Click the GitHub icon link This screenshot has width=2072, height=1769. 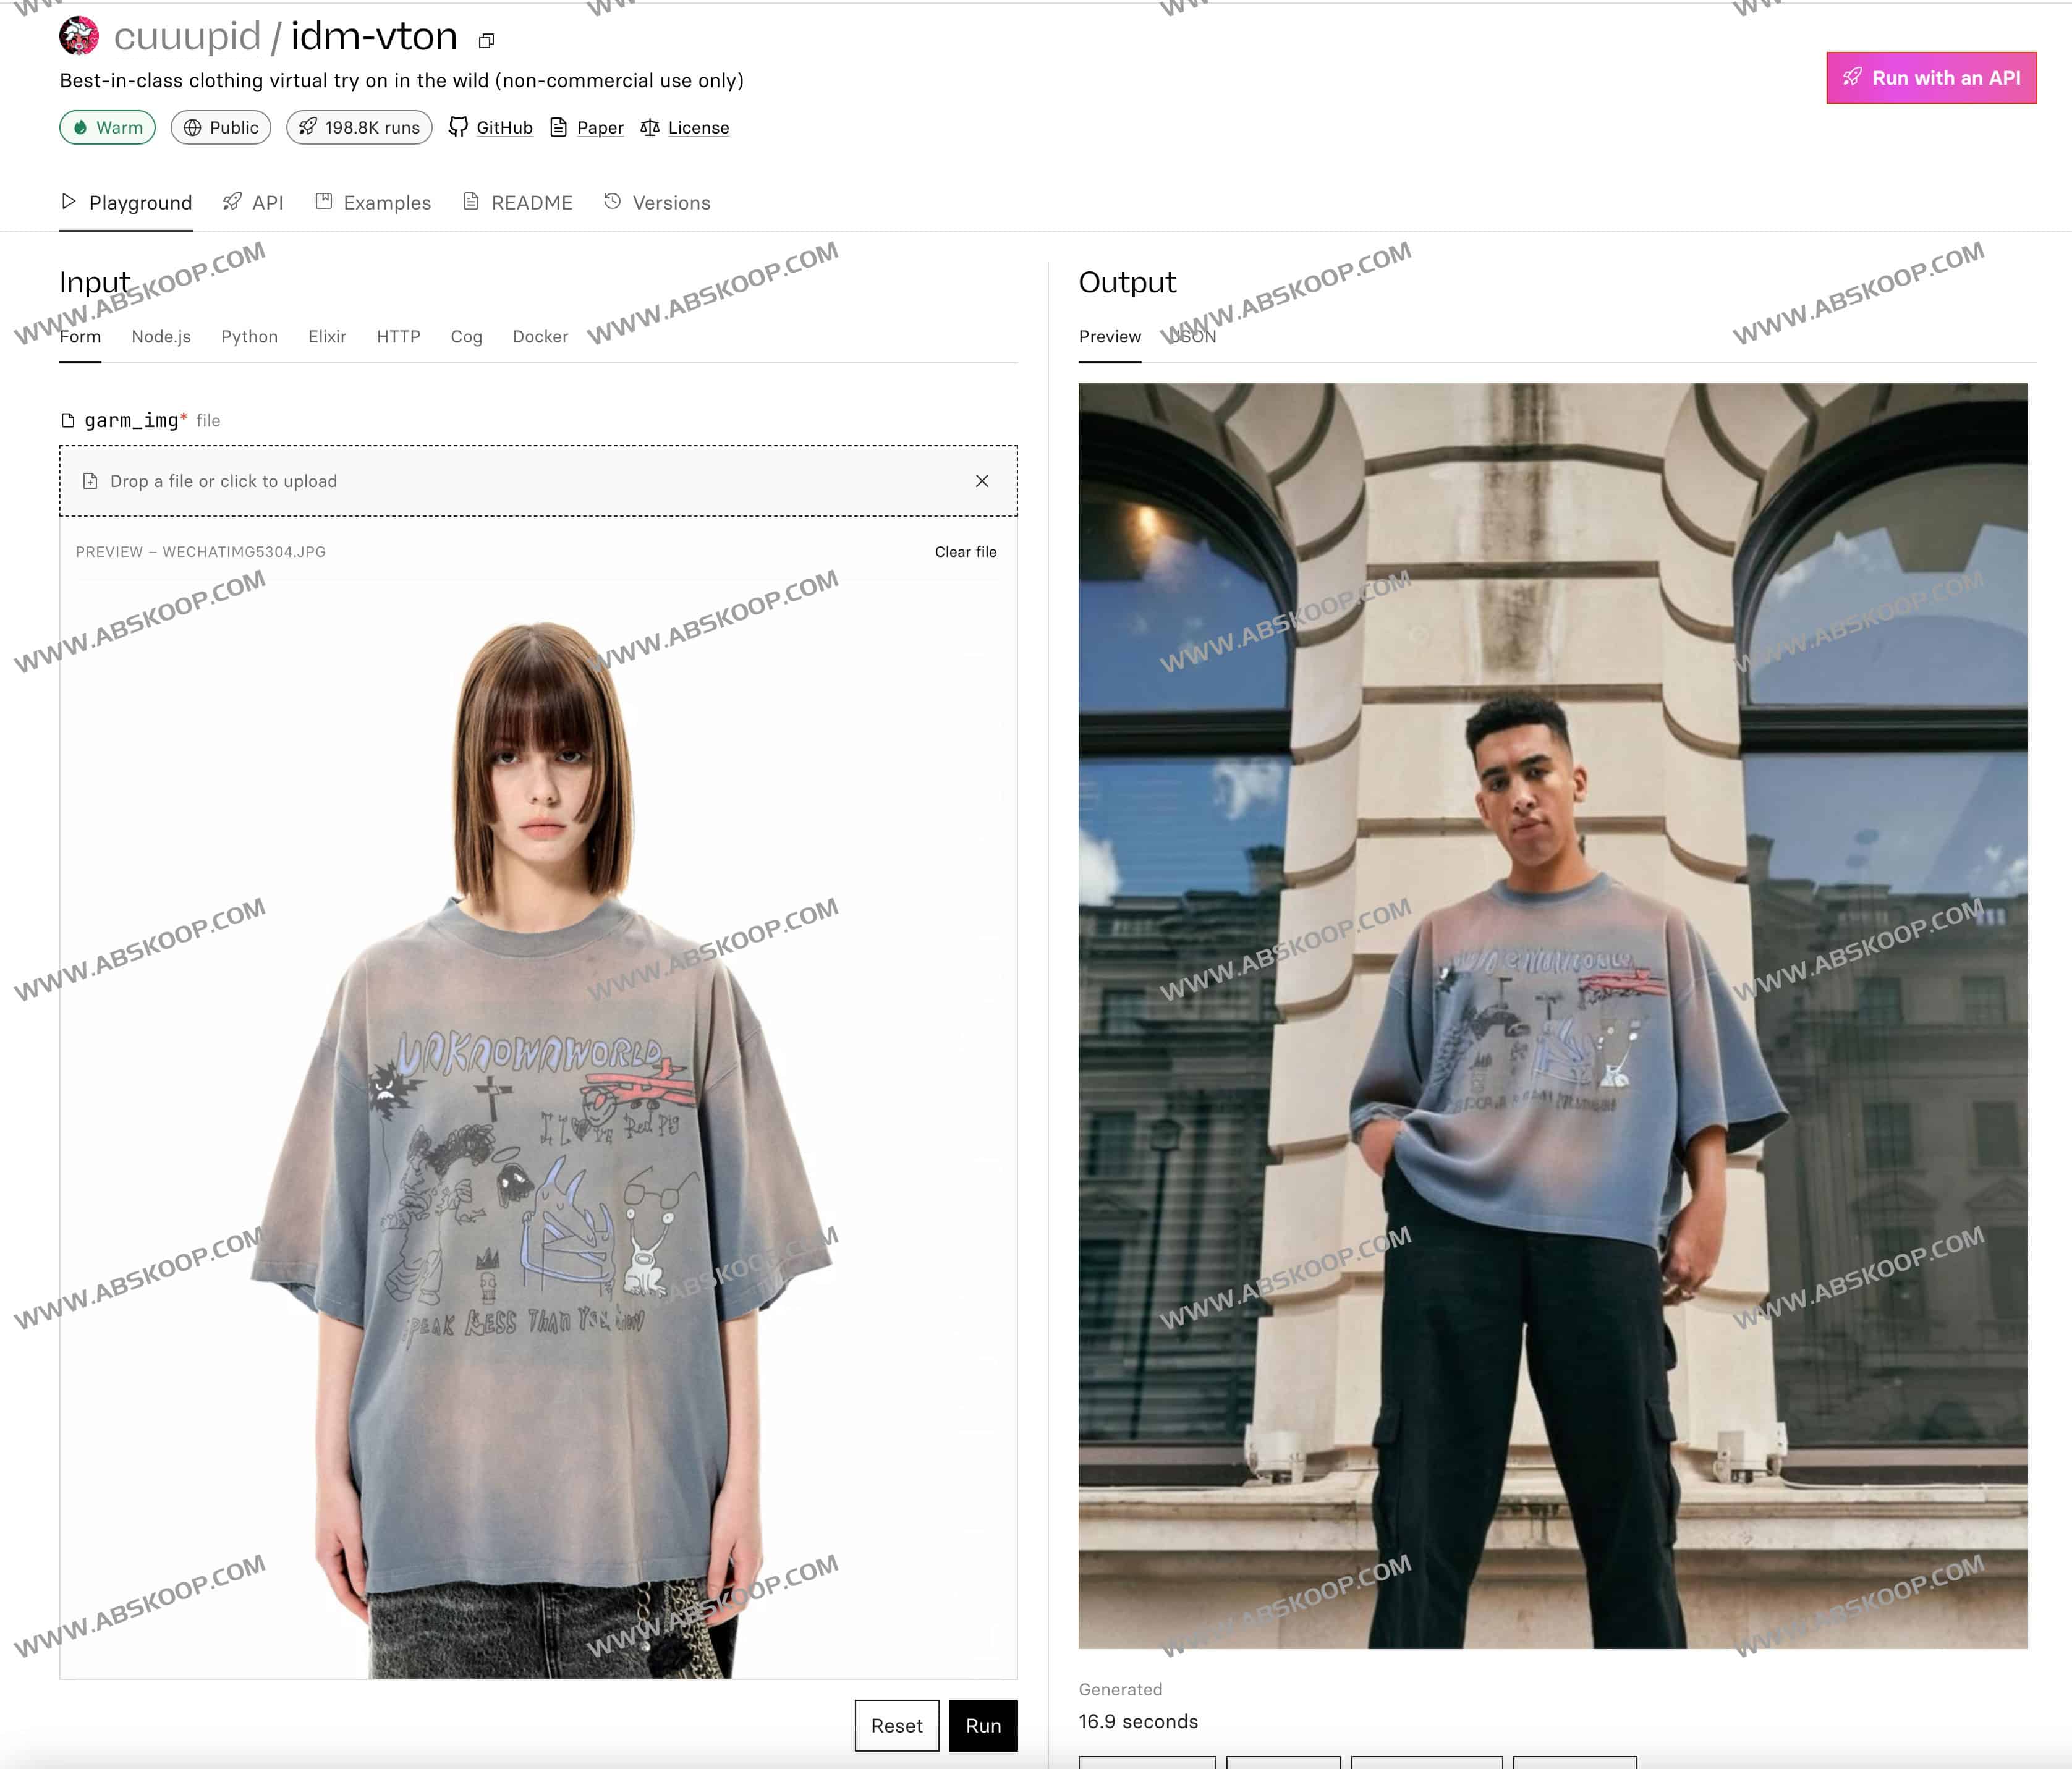point(488,126)
